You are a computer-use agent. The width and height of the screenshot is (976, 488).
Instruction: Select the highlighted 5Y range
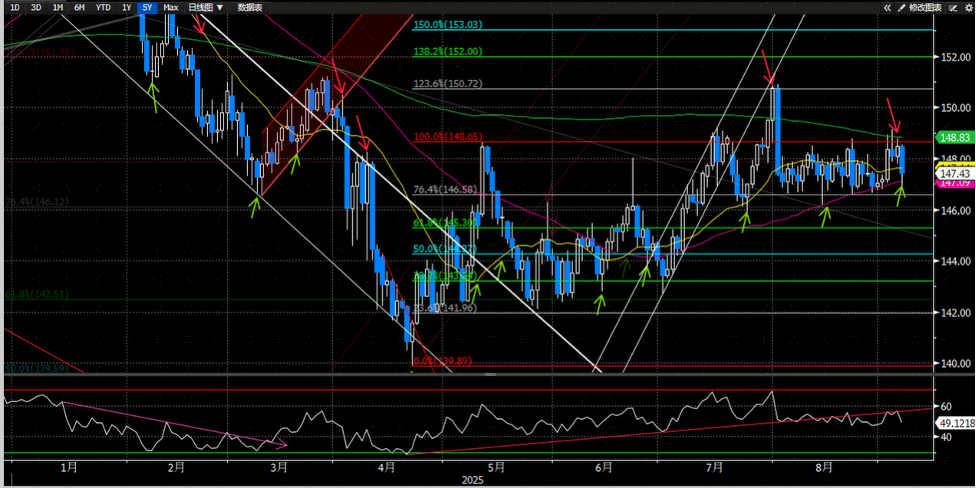(147, 7)
